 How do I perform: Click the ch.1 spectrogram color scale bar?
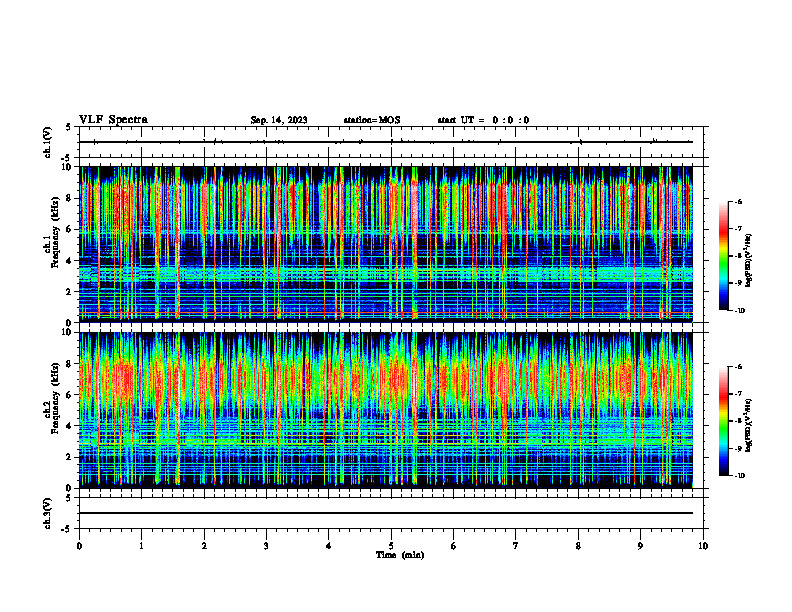[723, 256]
